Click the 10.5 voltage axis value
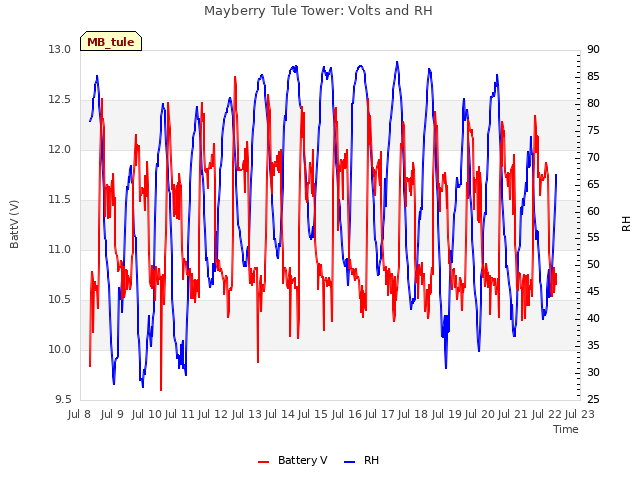Screen dimensions: 640x480 click(x=60, y=300)
